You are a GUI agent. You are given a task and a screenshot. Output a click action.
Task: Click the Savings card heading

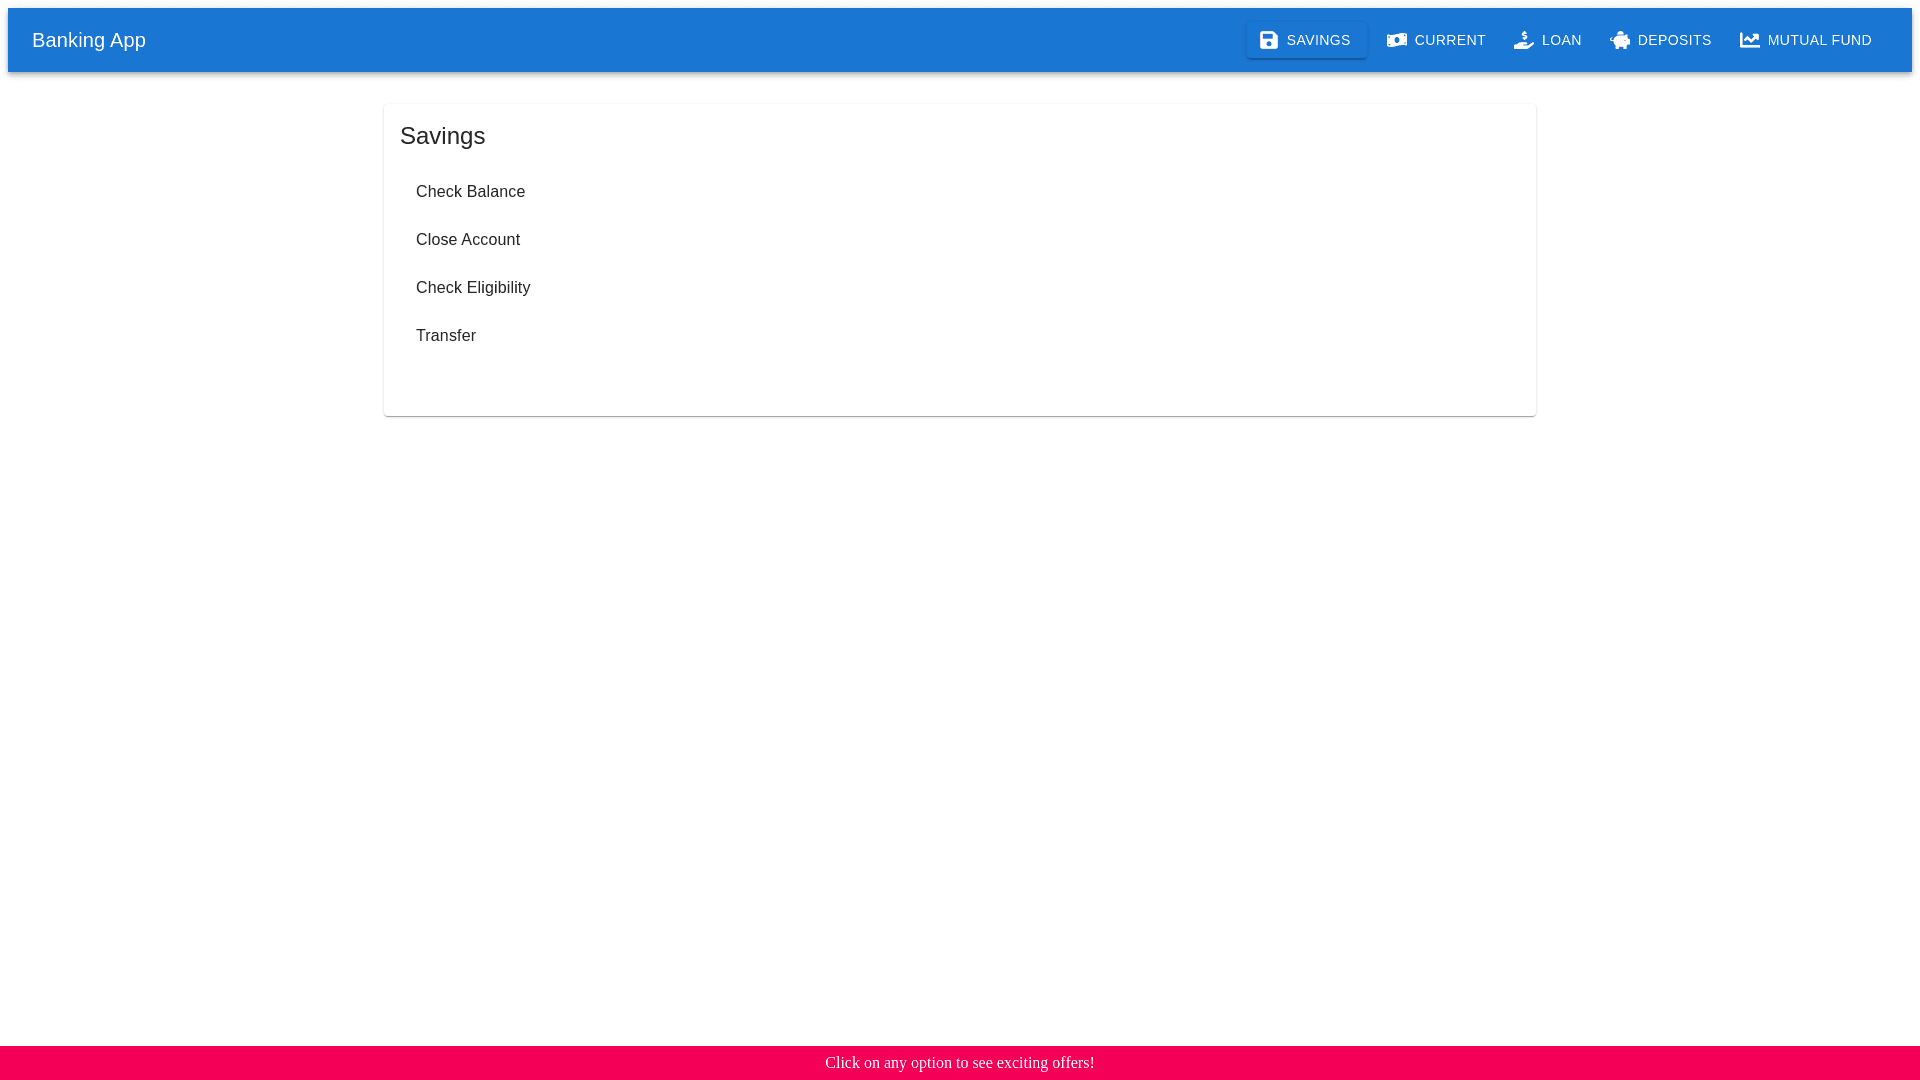coord(442,136)
